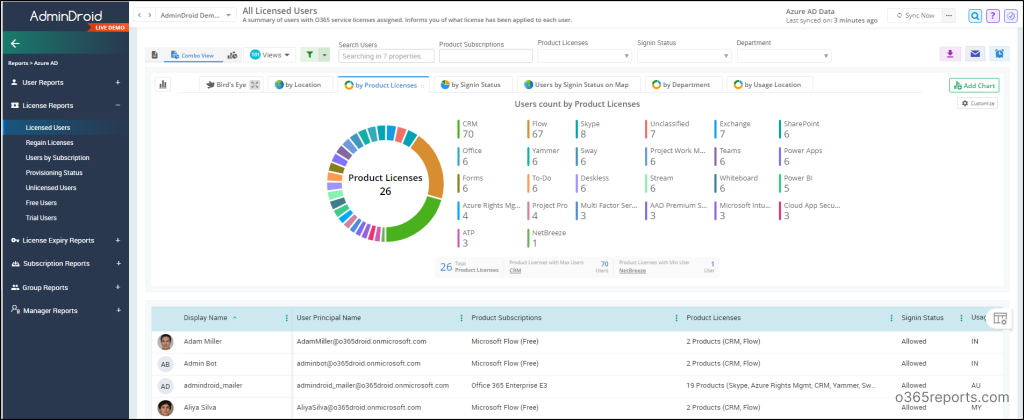Open Regain Licenses report
This screenshot has width=1024, height=420.
pyautogui.click(x=50, y=142)
